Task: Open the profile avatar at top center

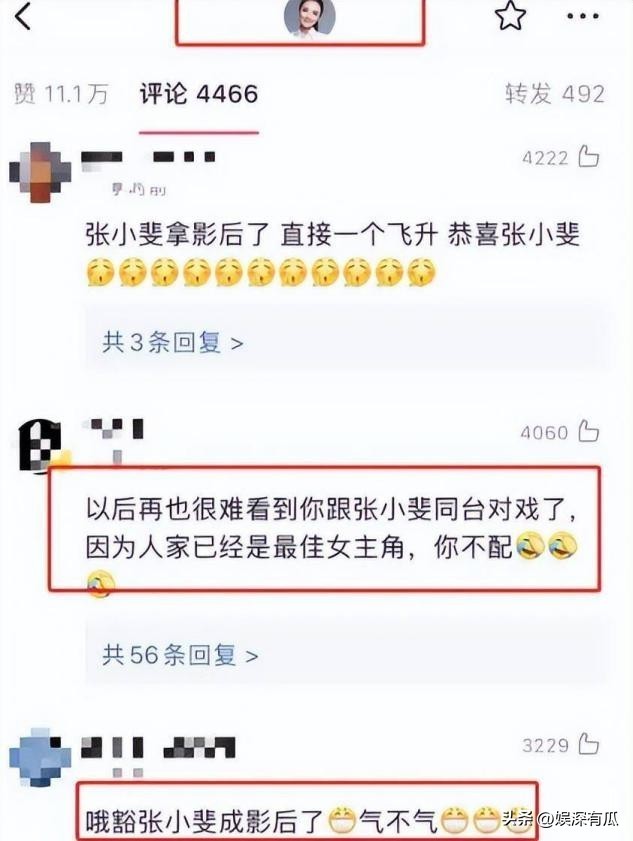Action: coord(310,17)
